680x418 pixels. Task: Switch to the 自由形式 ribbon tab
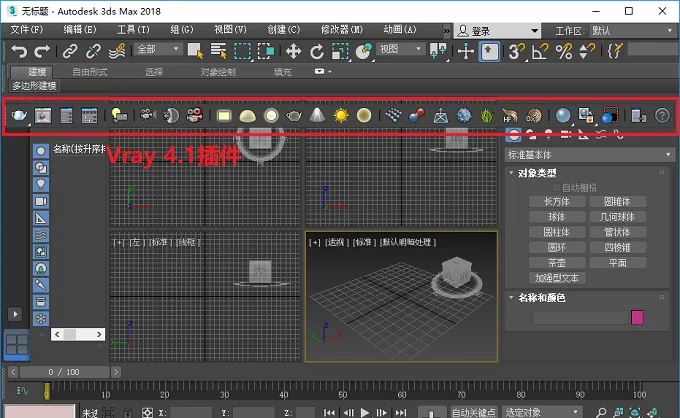tap(90, 72)
